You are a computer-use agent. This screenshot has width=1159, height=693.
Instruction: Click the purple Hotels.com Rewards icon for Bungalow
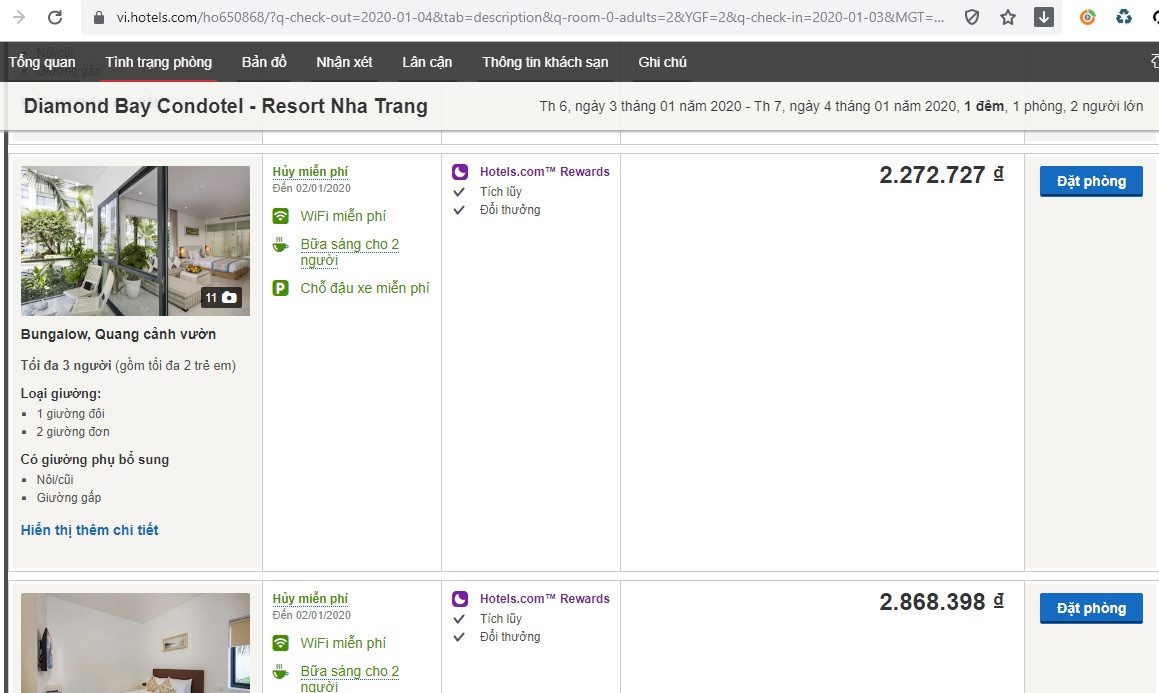[460, 172]
